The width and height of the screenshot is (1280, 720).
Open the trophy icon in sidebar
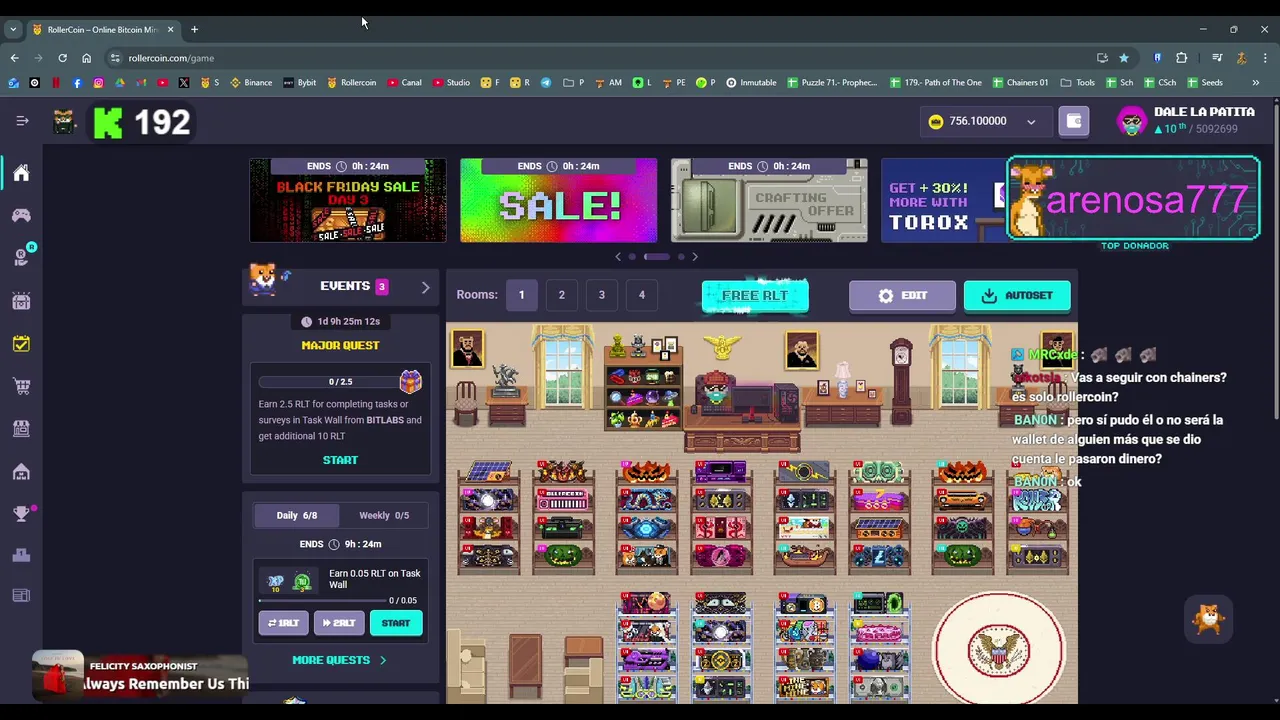tap(21, 514)
